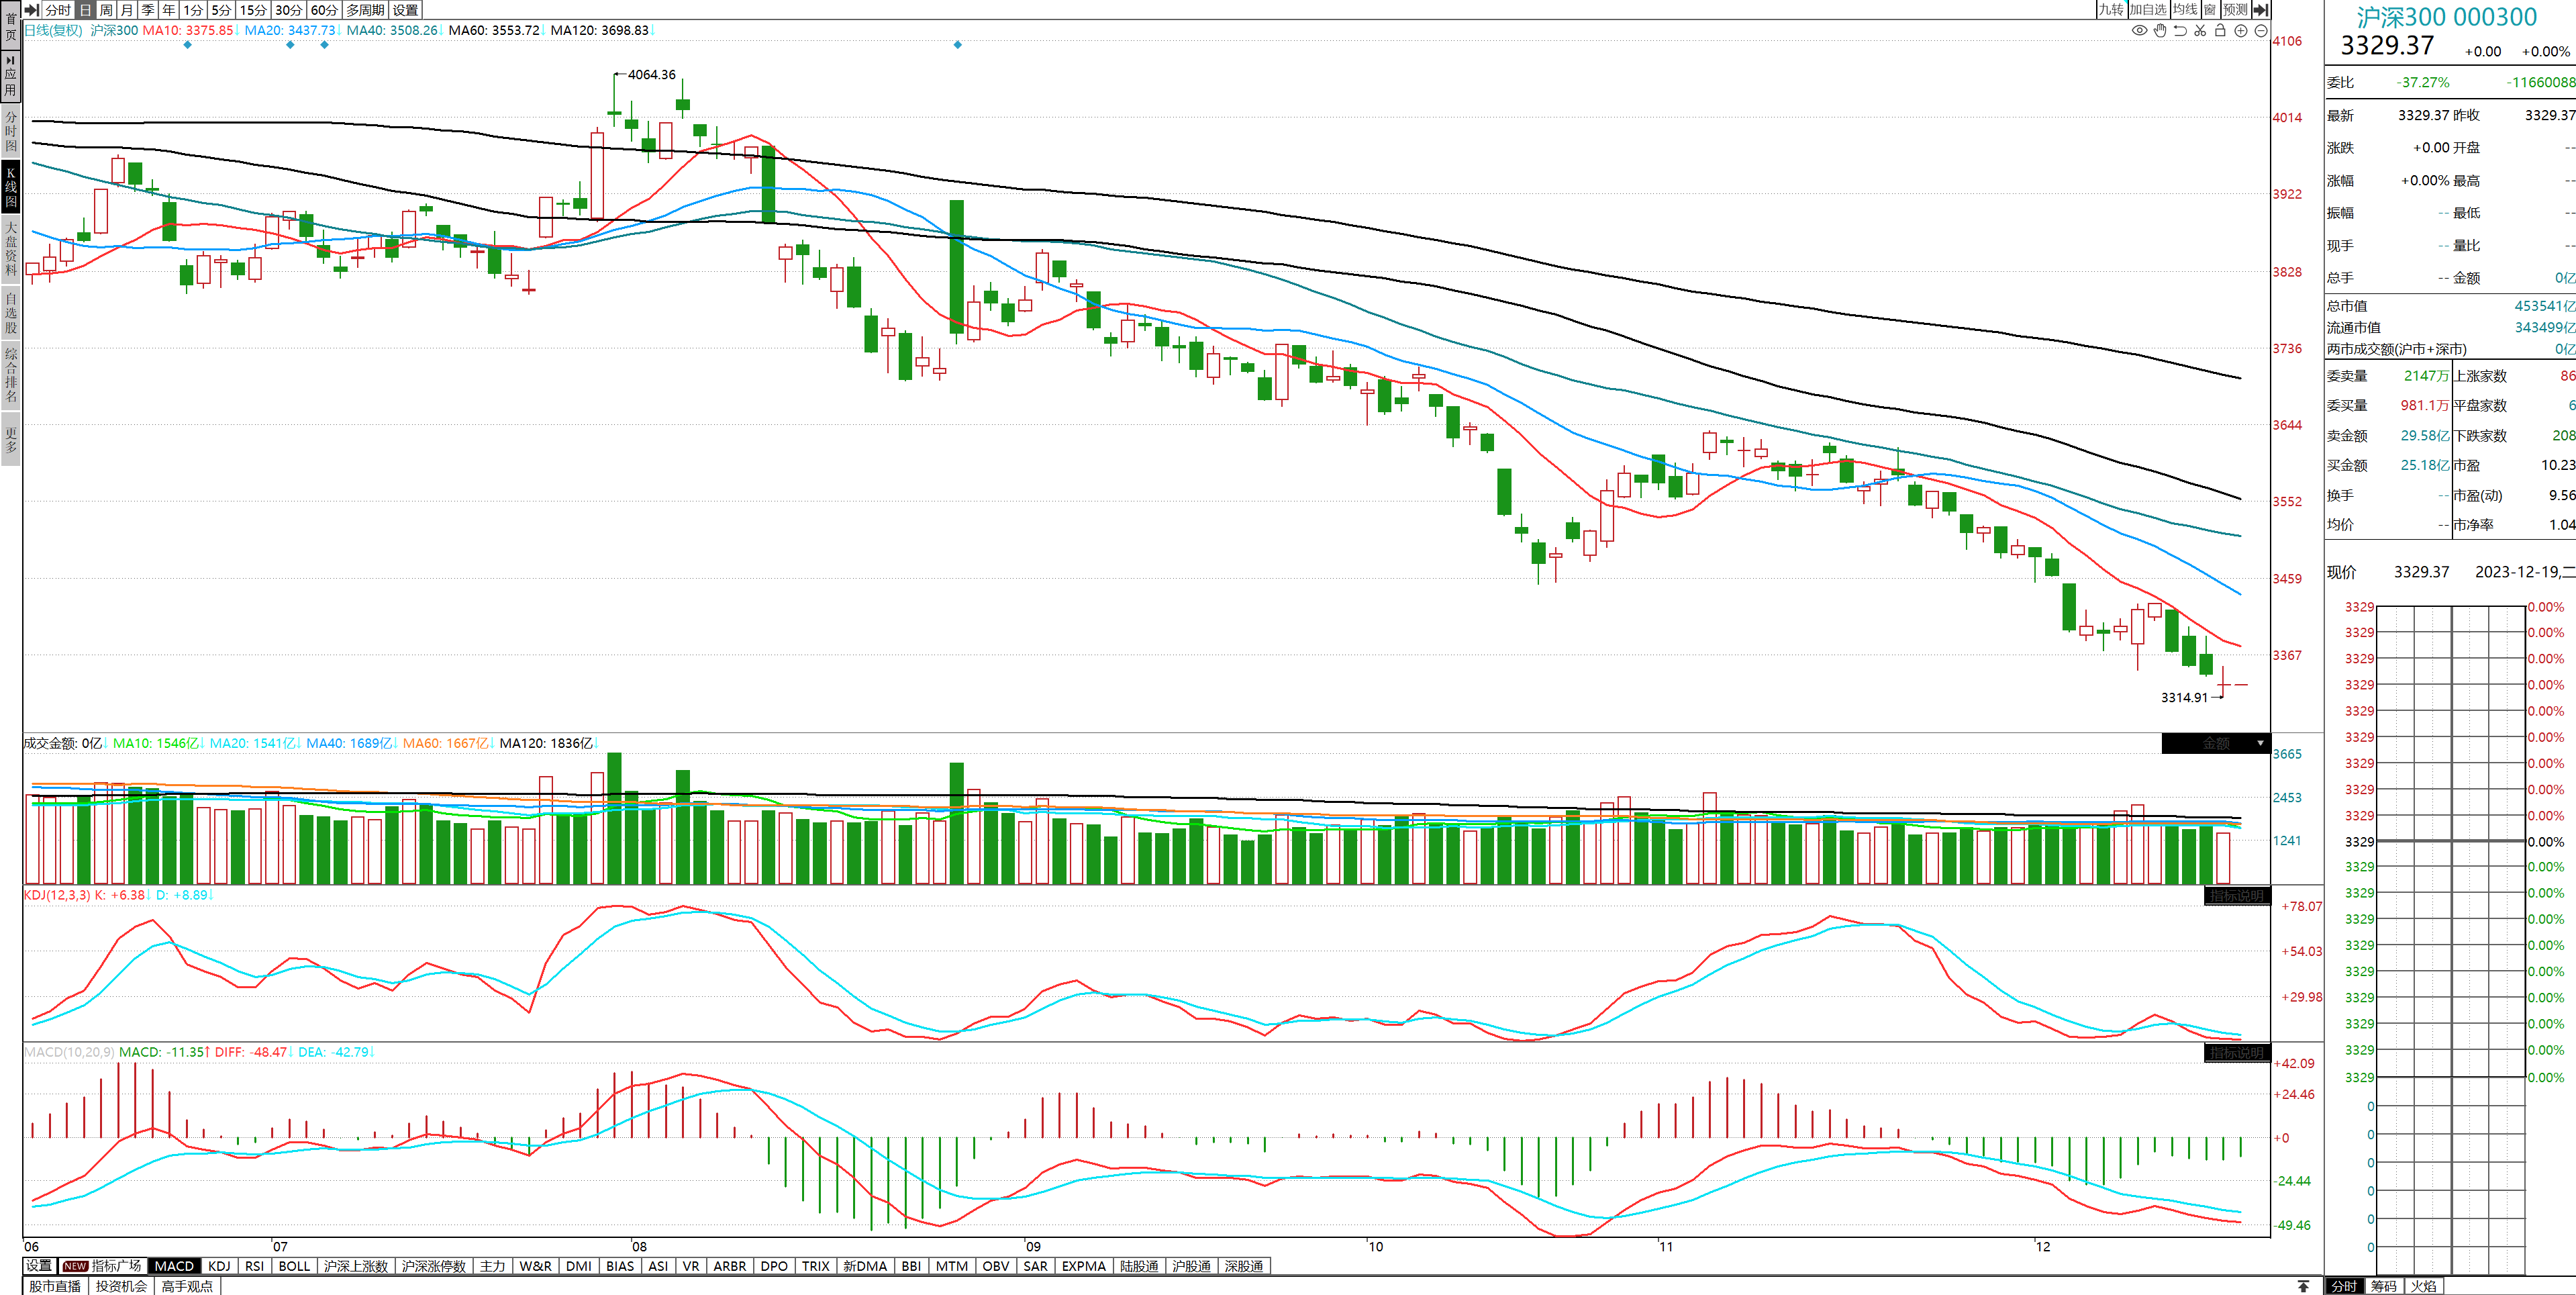Click the right-arrow collapse icon at the top right
2576x1295 pixels.
click(x=2260, y=9)
